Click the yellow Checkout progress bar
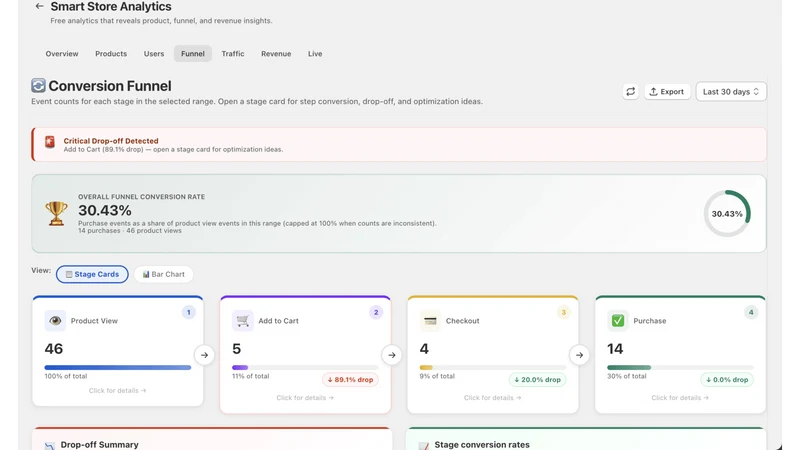 (426, 367)
